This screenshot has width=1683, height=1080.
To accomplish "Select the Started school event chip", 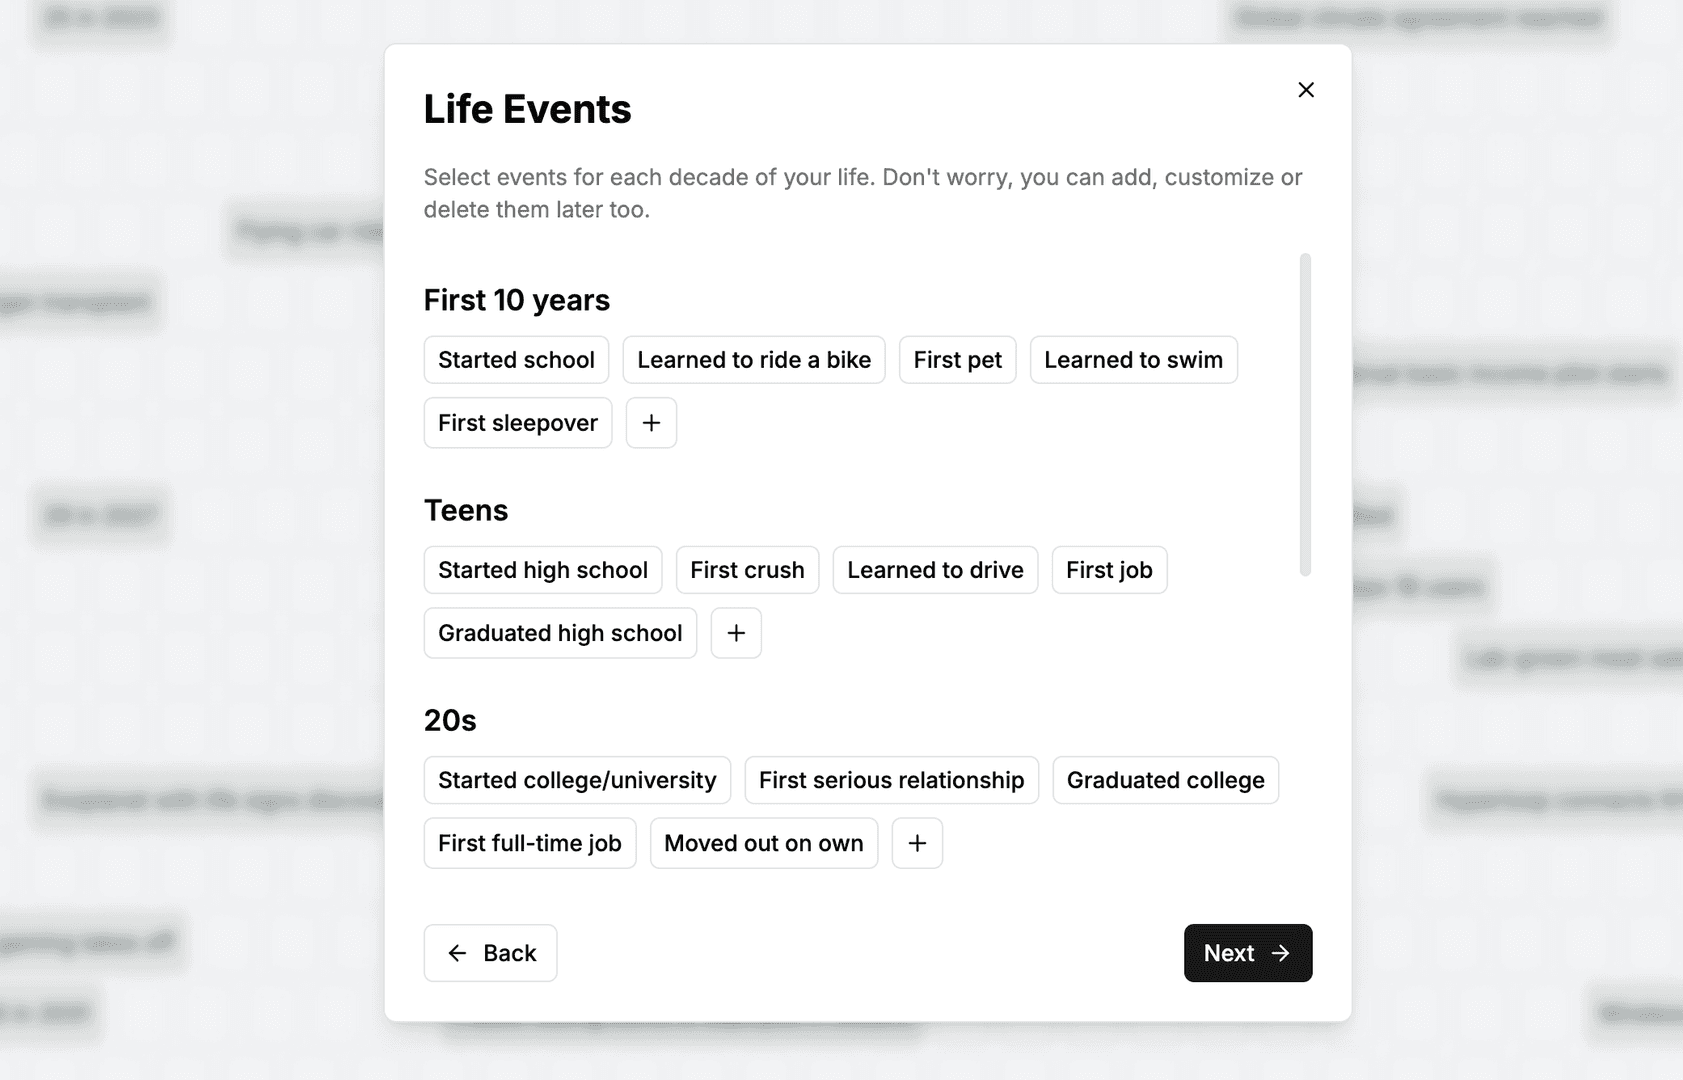I will [x=516, y=360].
